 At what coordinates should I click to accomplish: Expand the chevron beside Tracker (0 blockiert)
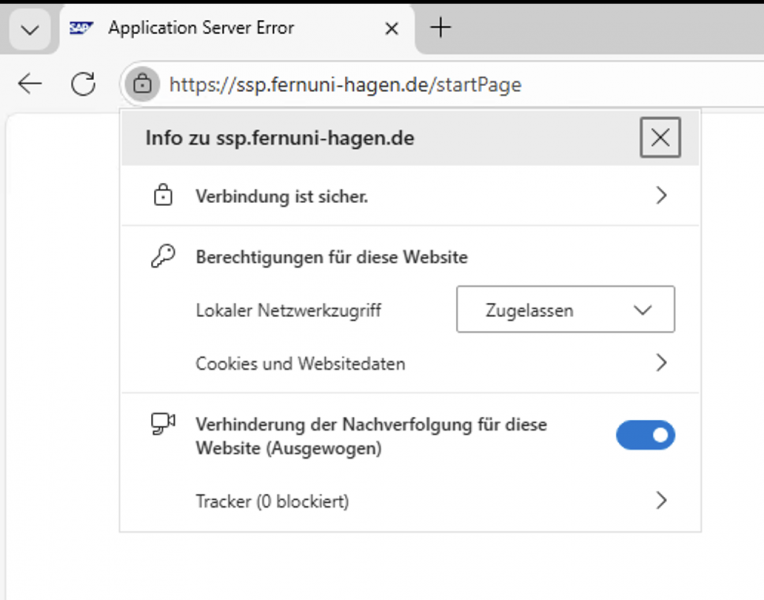660,501
